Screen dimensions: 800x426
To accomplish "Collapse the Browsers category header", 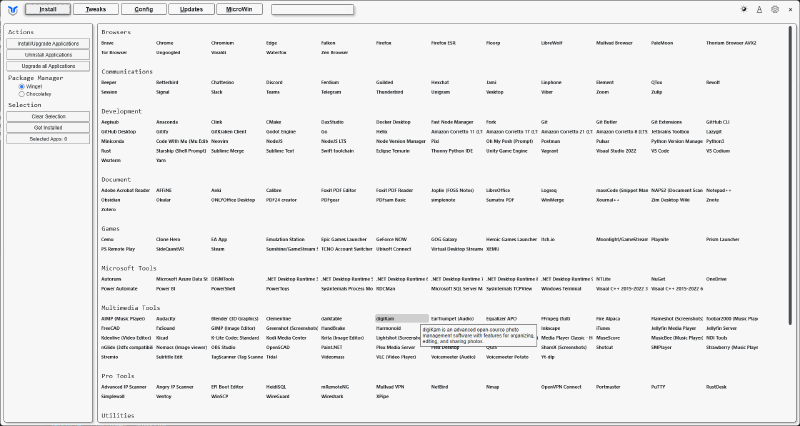I will coord(117,32).
